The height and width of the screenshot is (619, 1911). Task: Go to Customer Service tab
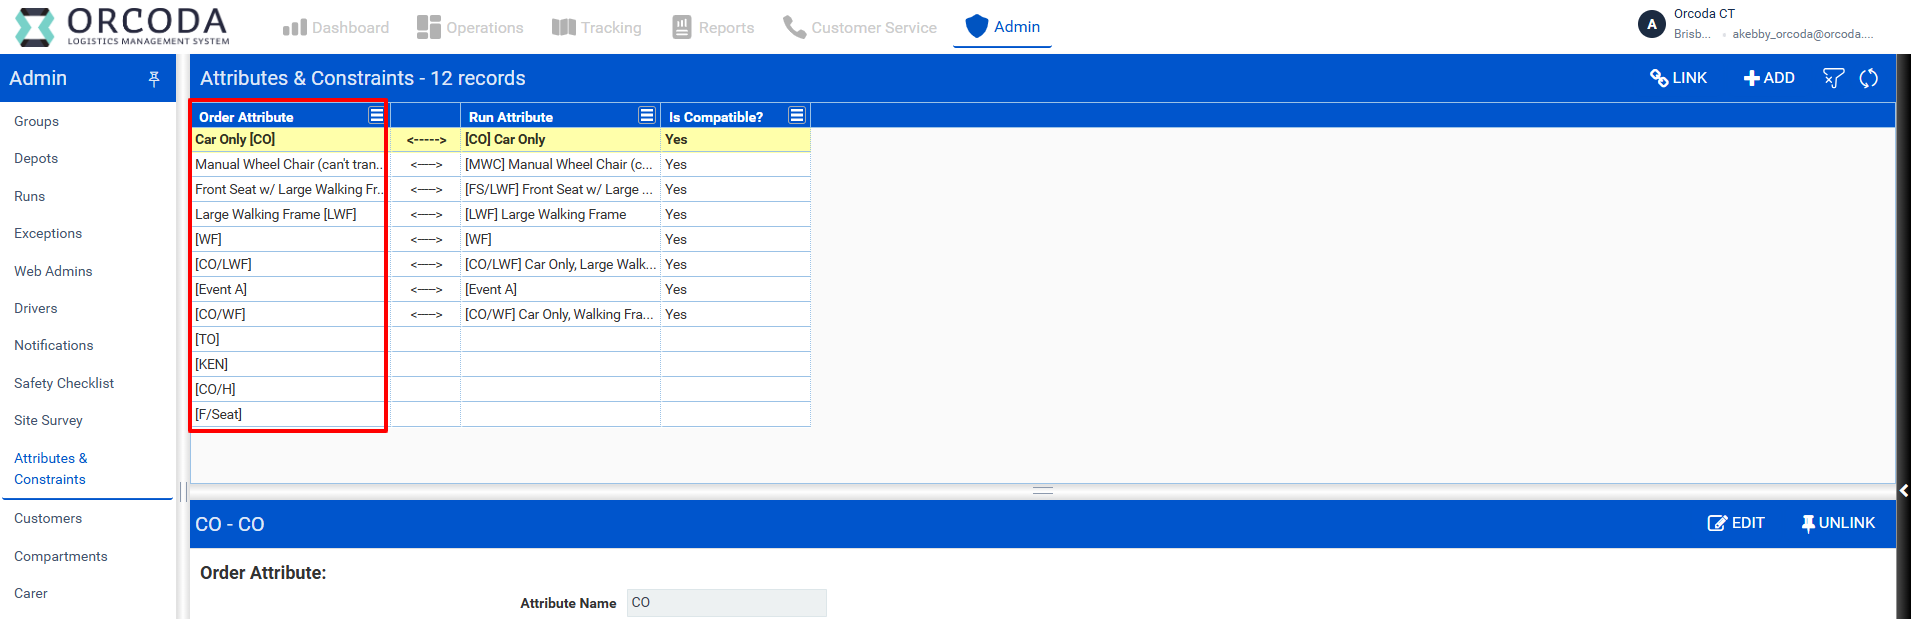point(859,28)
